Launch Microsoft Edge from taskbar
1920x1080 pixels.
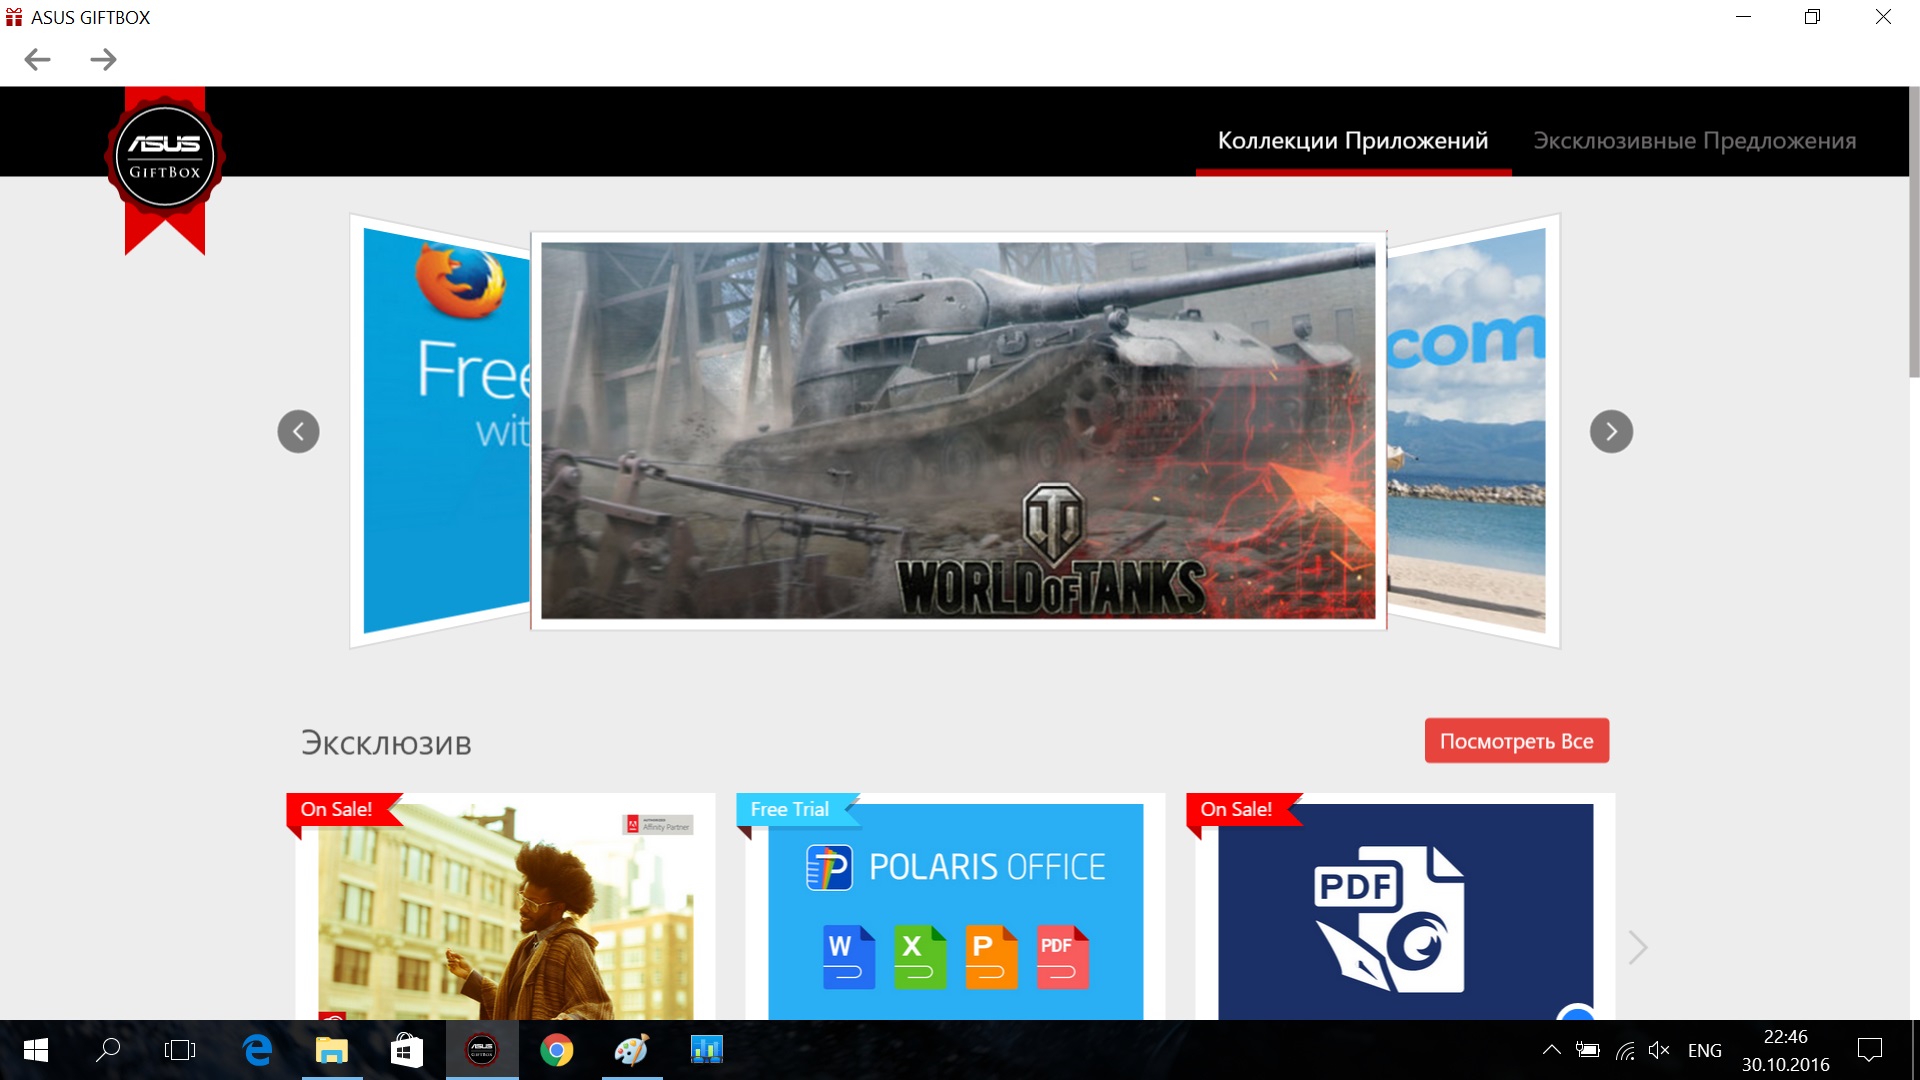[257, 1050]
